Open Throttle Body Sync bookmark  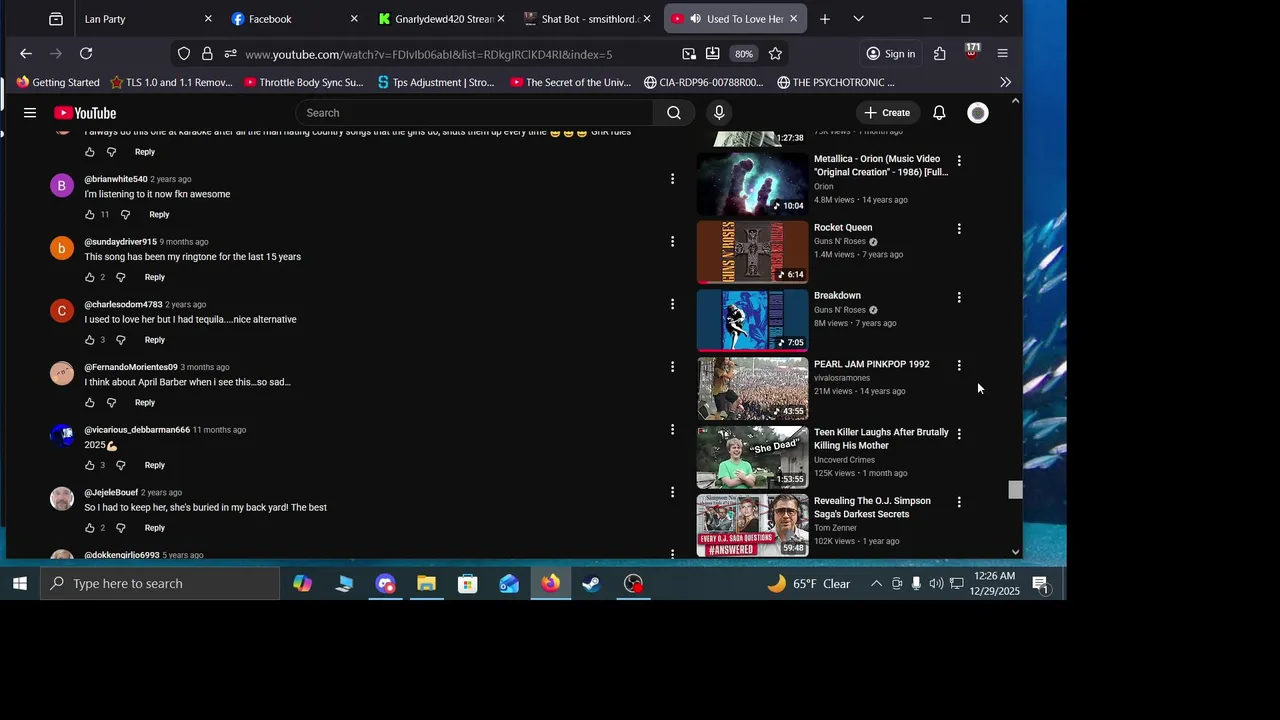pyautogui.click(x=304, y=82)
